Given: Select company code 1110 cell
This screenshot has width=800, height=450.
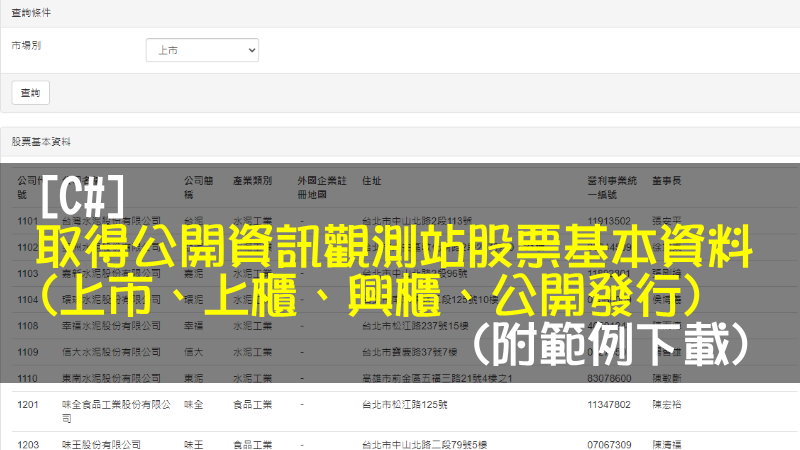Looking at the screenshot, I should pyautogui.click(x=28, y=379).
